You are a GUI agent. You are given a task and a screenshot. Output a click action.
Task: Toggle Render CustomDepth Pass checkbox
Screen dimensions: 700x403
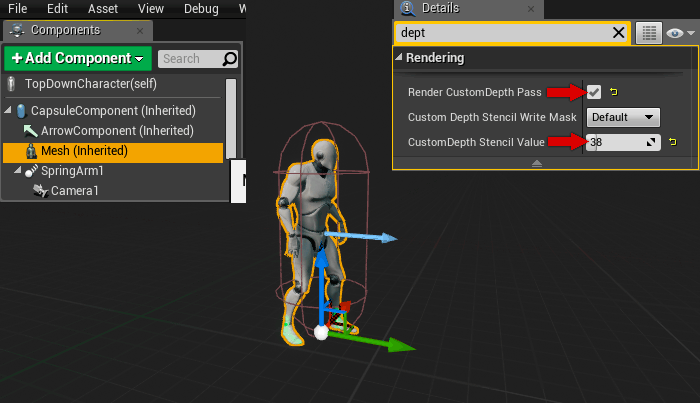pos(594,92)
